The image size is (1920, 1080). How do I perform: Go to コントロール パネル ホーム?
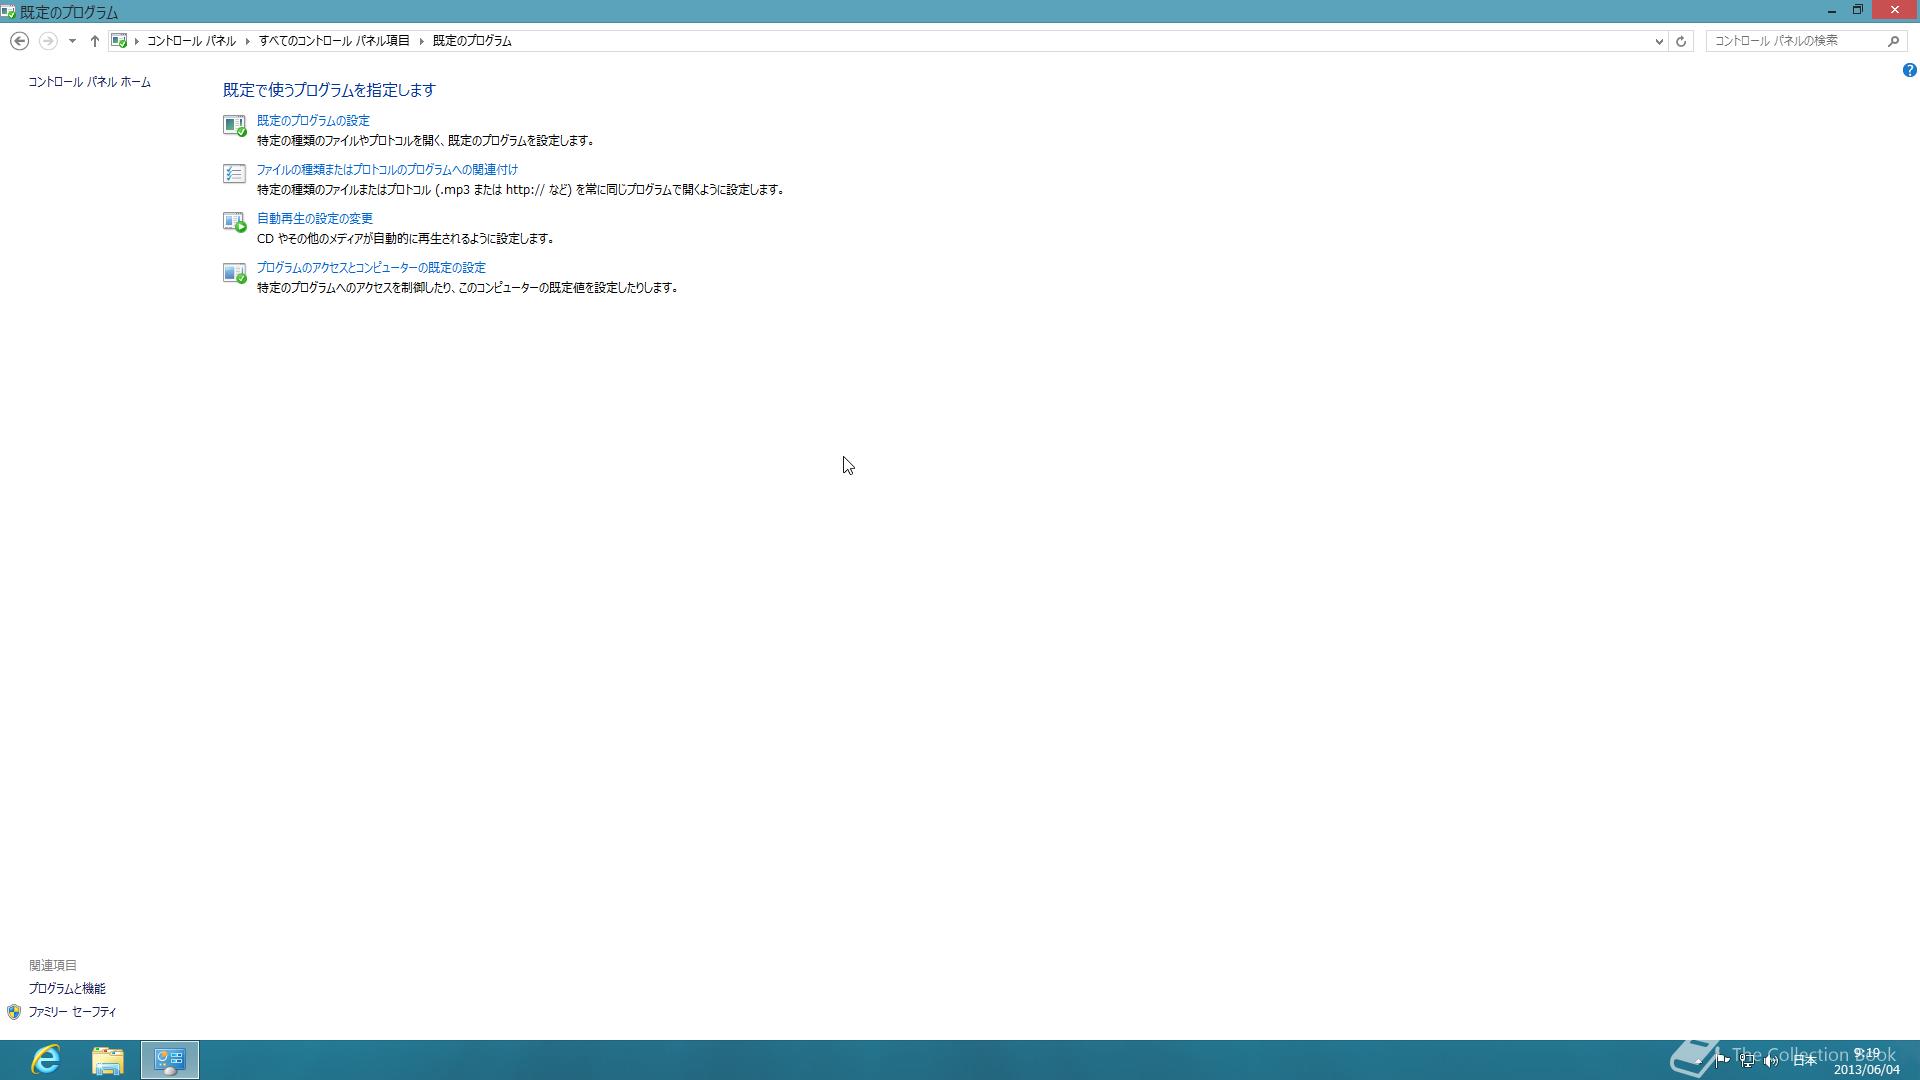click(90, 82)
